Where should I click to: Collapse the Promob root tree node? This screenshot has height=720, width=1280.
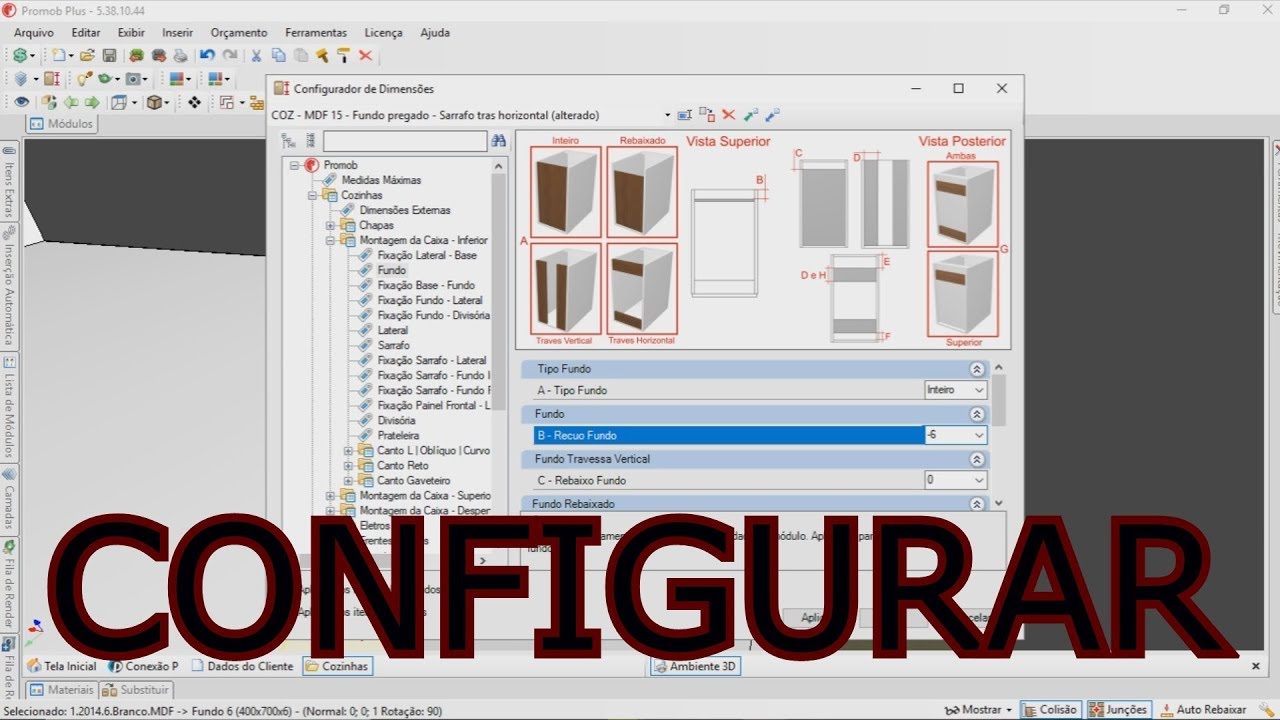coord(295,165)
